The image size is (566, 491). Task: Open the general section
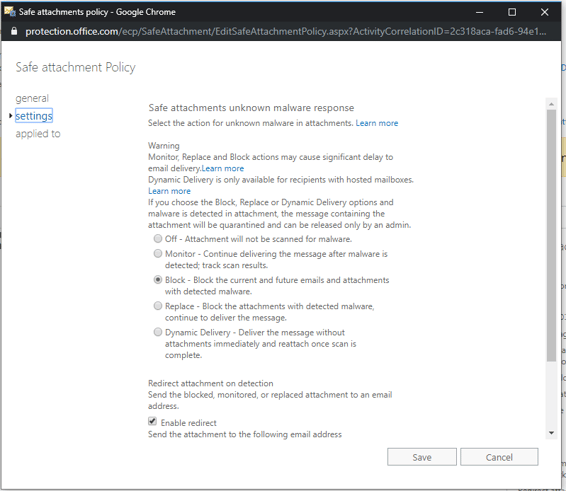[32, 98]
